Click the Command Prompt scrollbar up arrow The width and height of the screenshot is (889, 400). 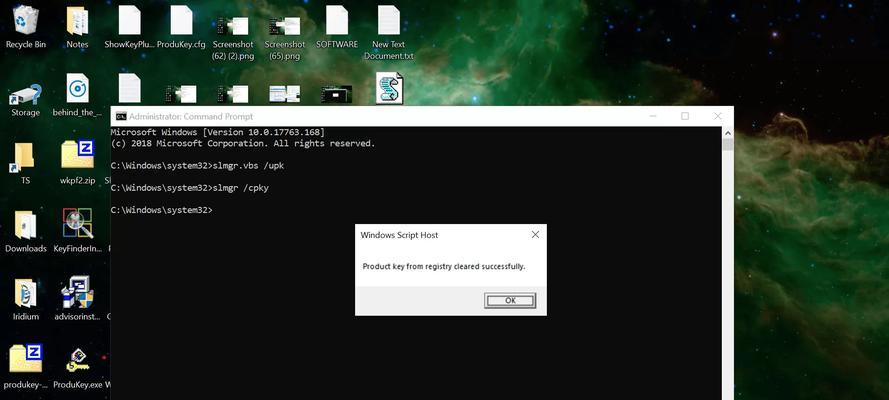coord(727,133)
